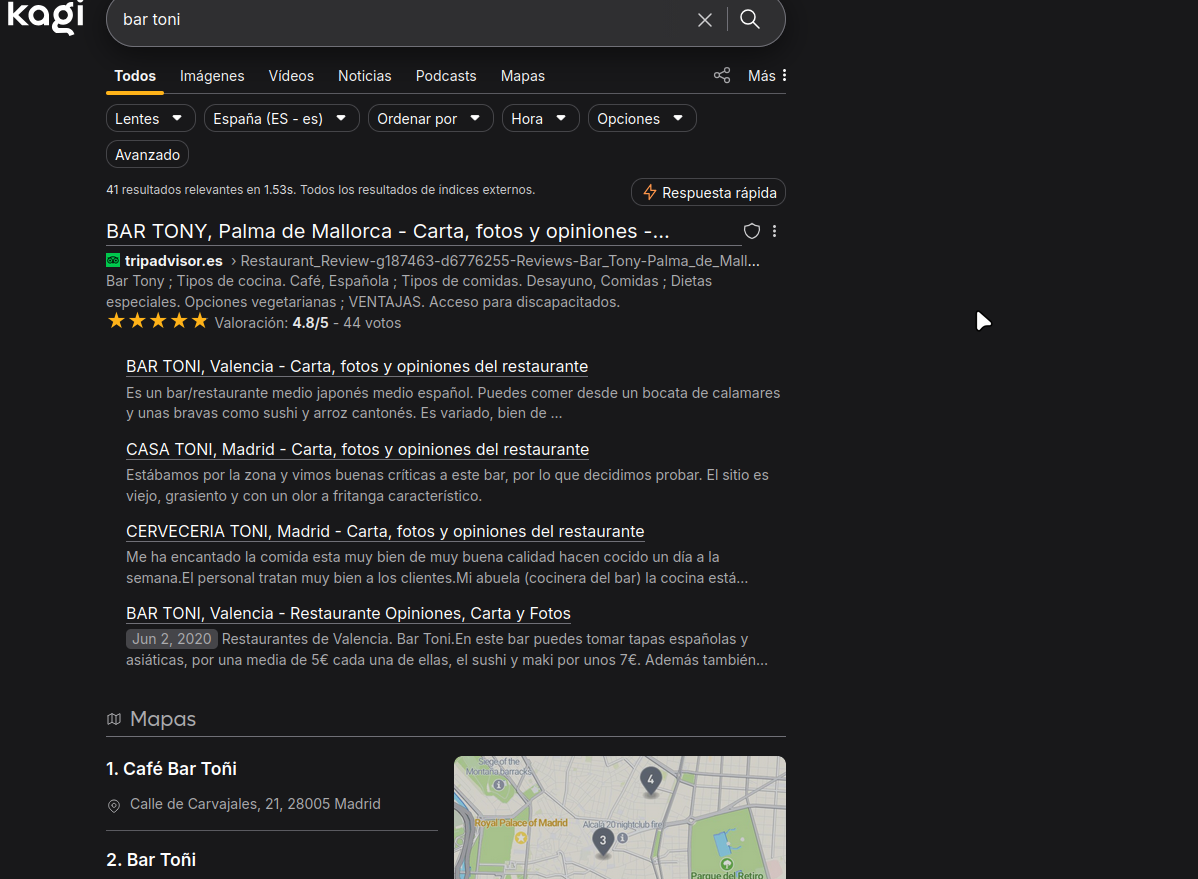Click map pin number 4
The height and width of the screenshot is (879, 1198).
(x=650, y=781)
